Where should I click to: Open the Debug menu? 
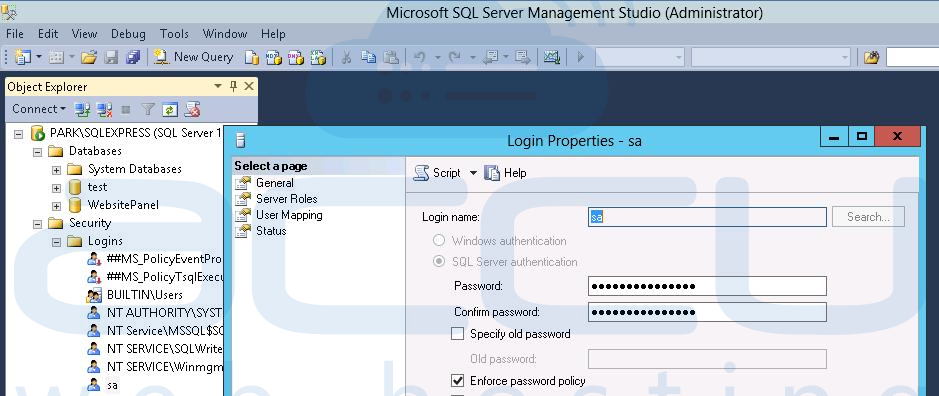128,34
